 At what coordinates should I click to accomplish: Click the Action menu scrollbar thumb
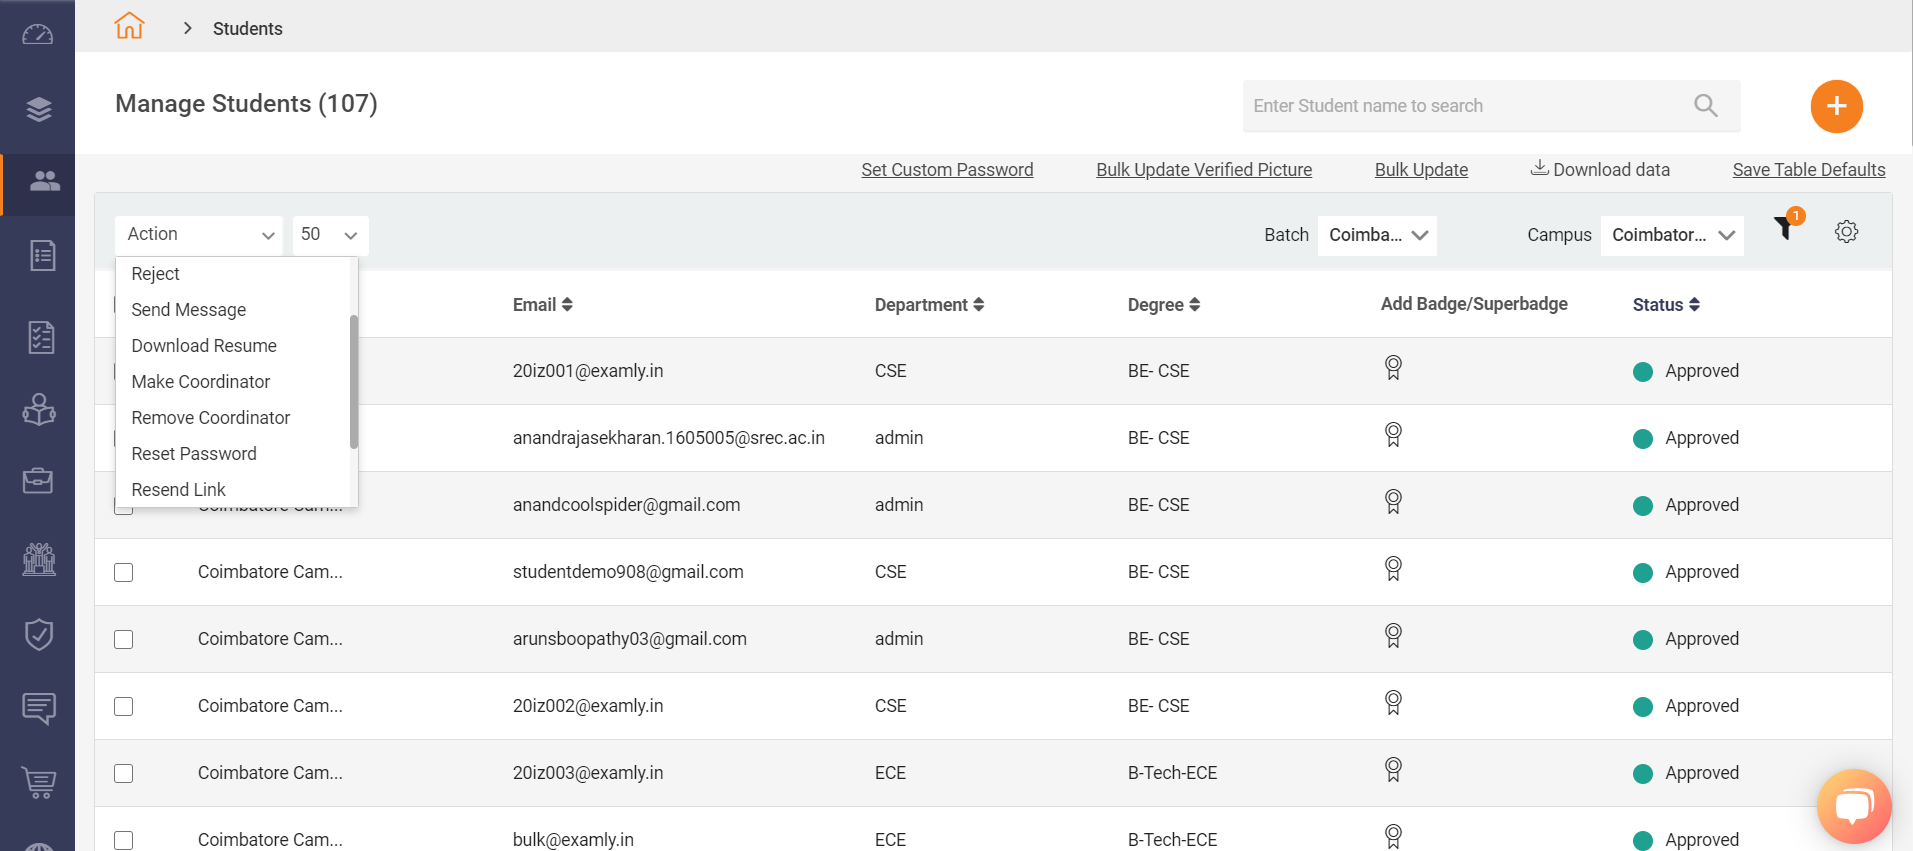pos(354,382)
